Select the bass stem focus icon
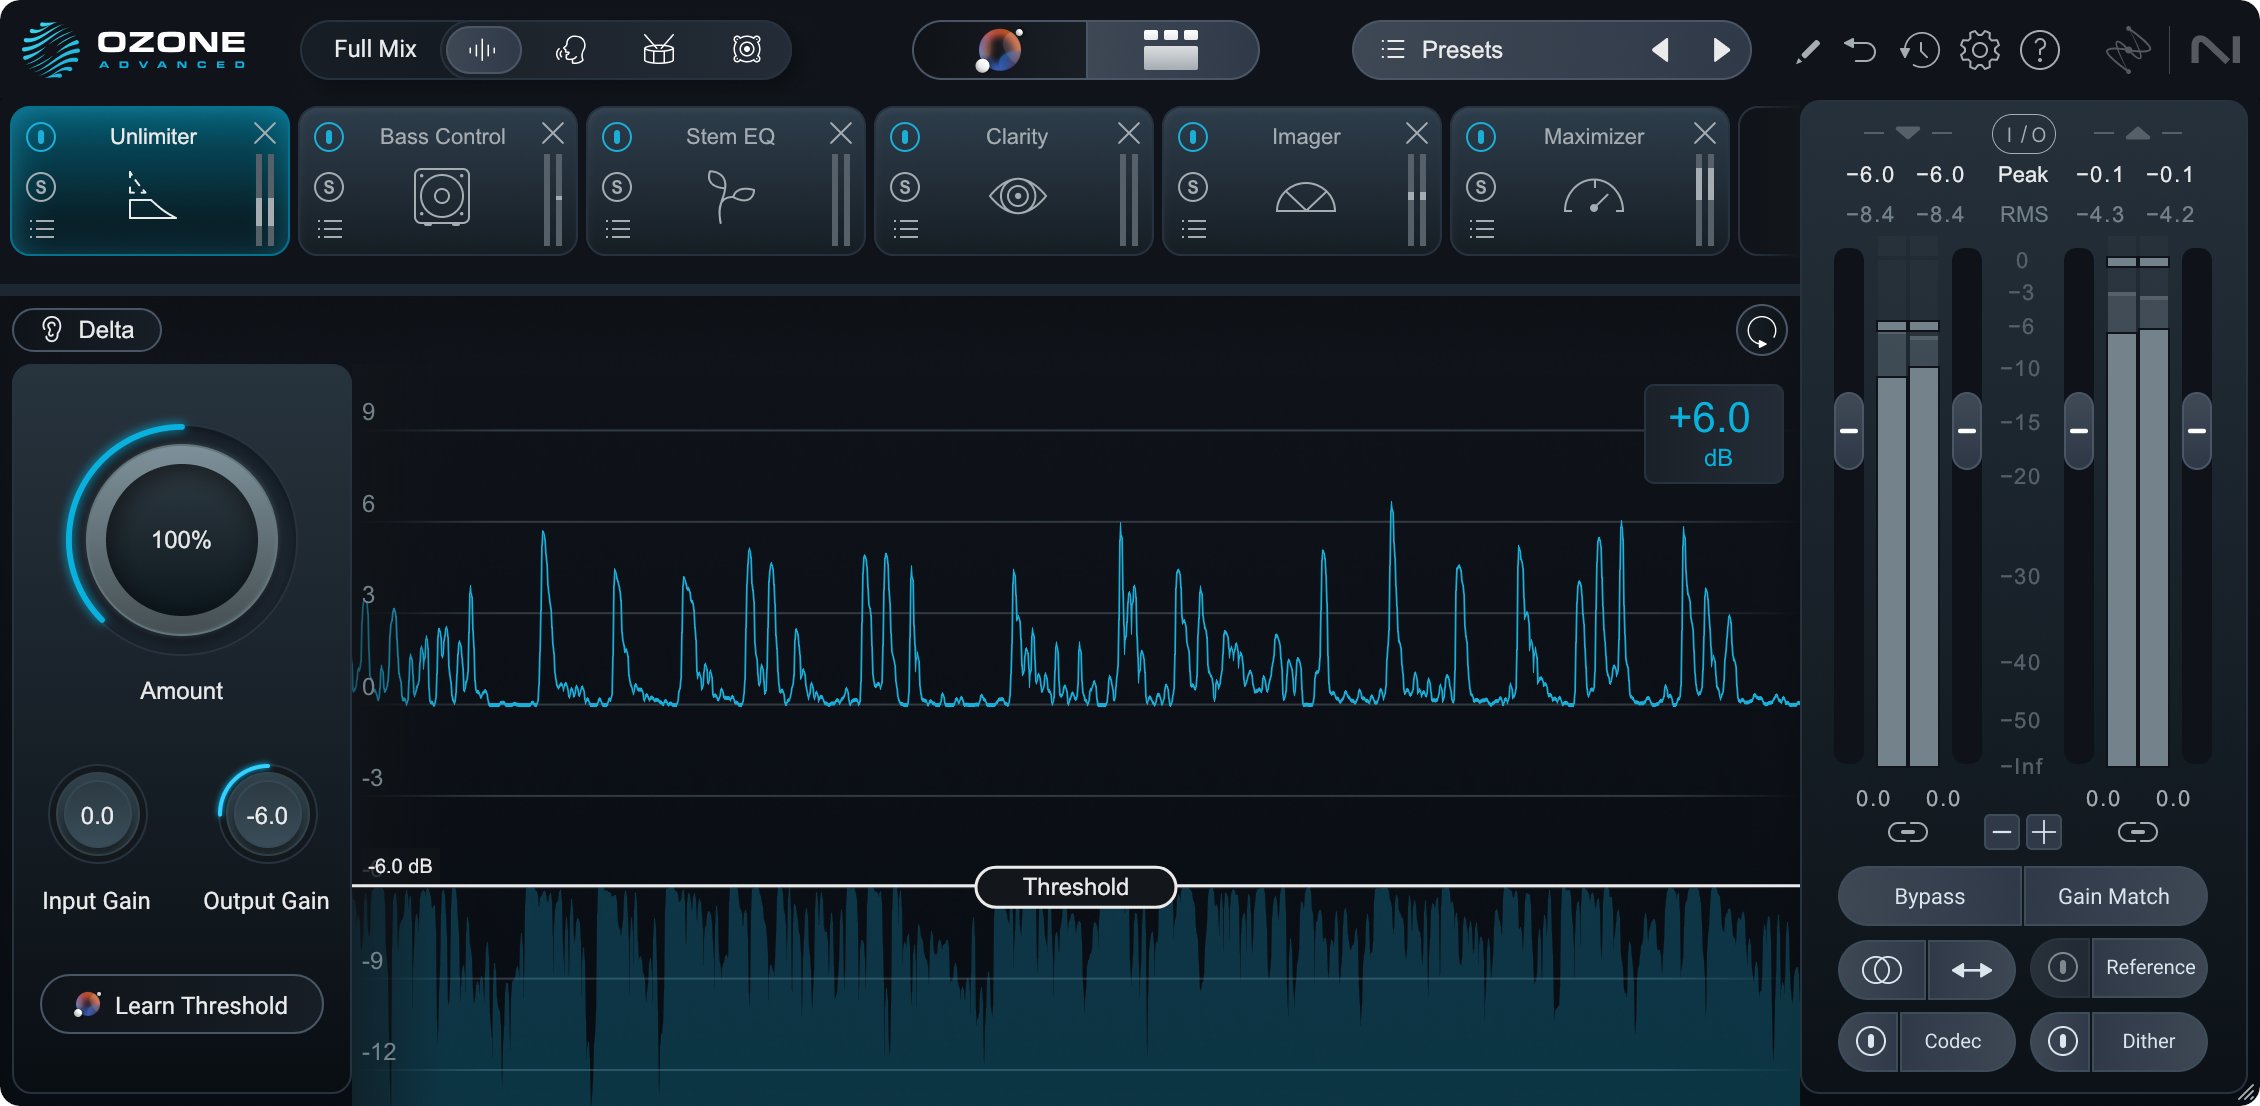 coord(746,49)
